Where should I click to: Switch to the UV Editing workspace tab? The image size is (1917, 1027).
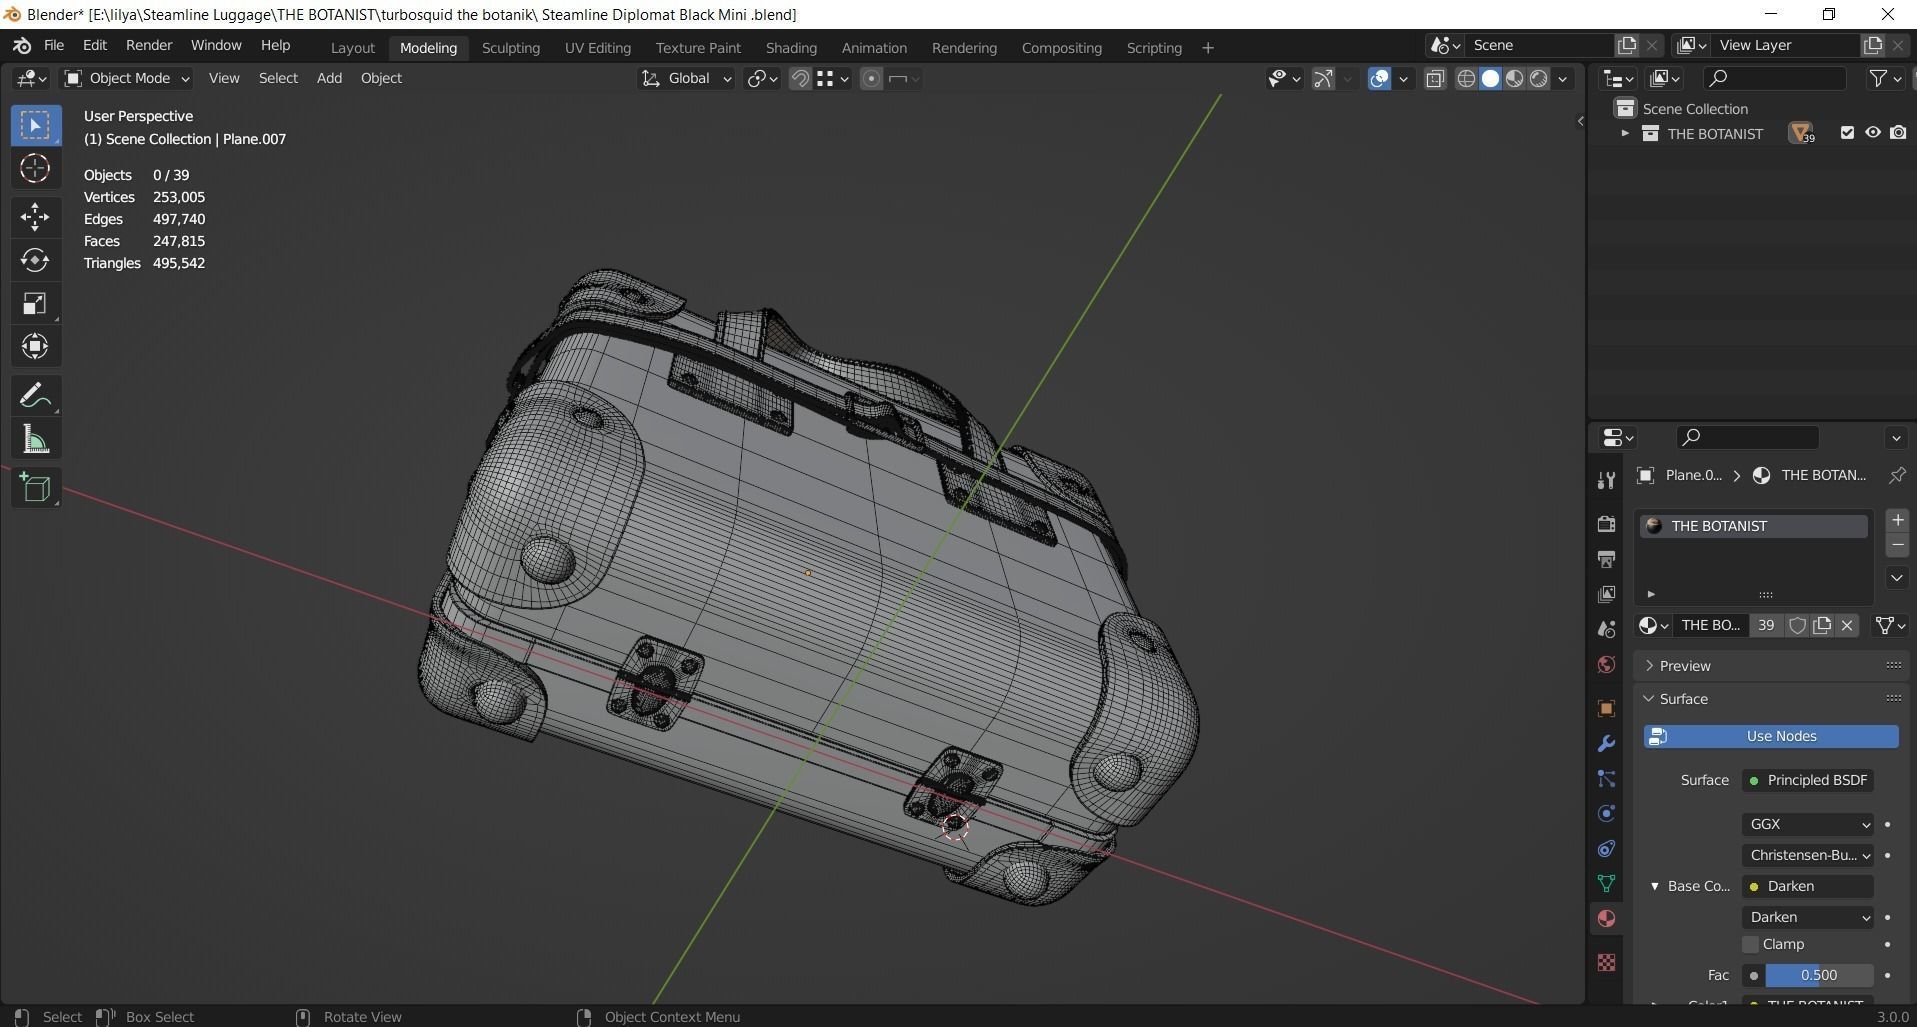pyautogui.click(x=598, y=48)
